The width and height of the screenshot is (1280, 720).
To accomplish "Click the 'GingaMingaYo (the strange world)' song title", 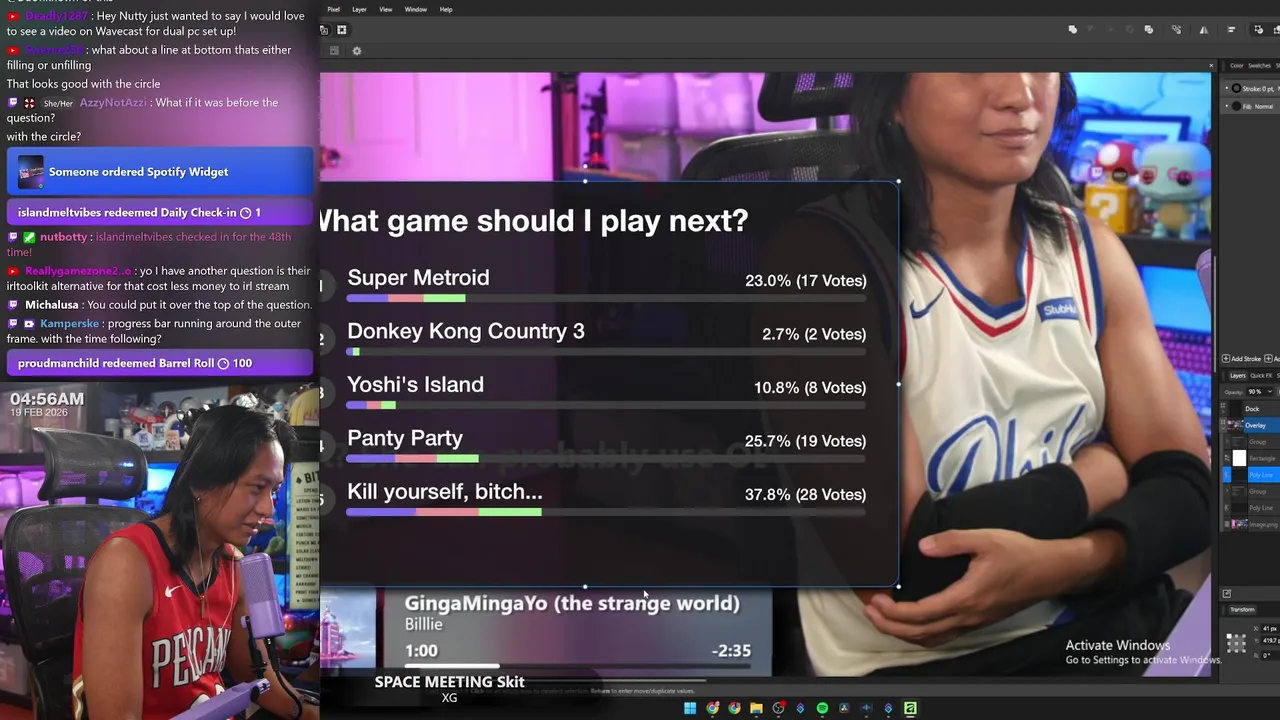I will pos(572,603).
